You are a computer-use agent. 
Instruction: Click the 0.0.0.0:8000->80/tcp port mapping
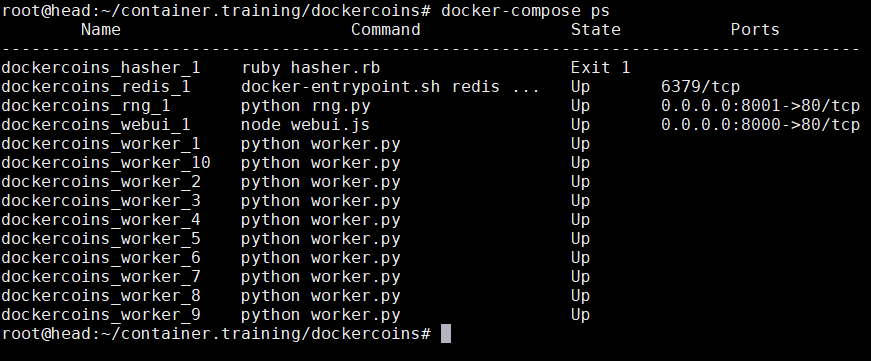[x=760, y=125]
